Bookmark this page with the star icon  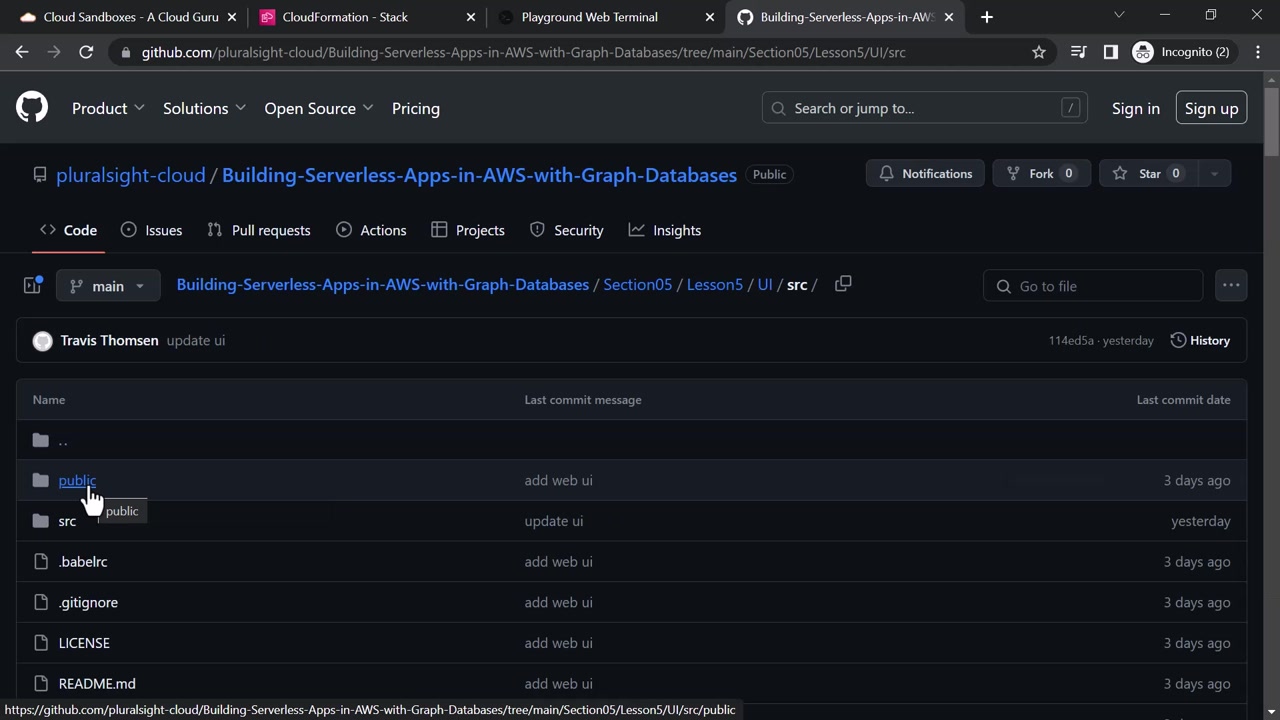point(1039,52)
